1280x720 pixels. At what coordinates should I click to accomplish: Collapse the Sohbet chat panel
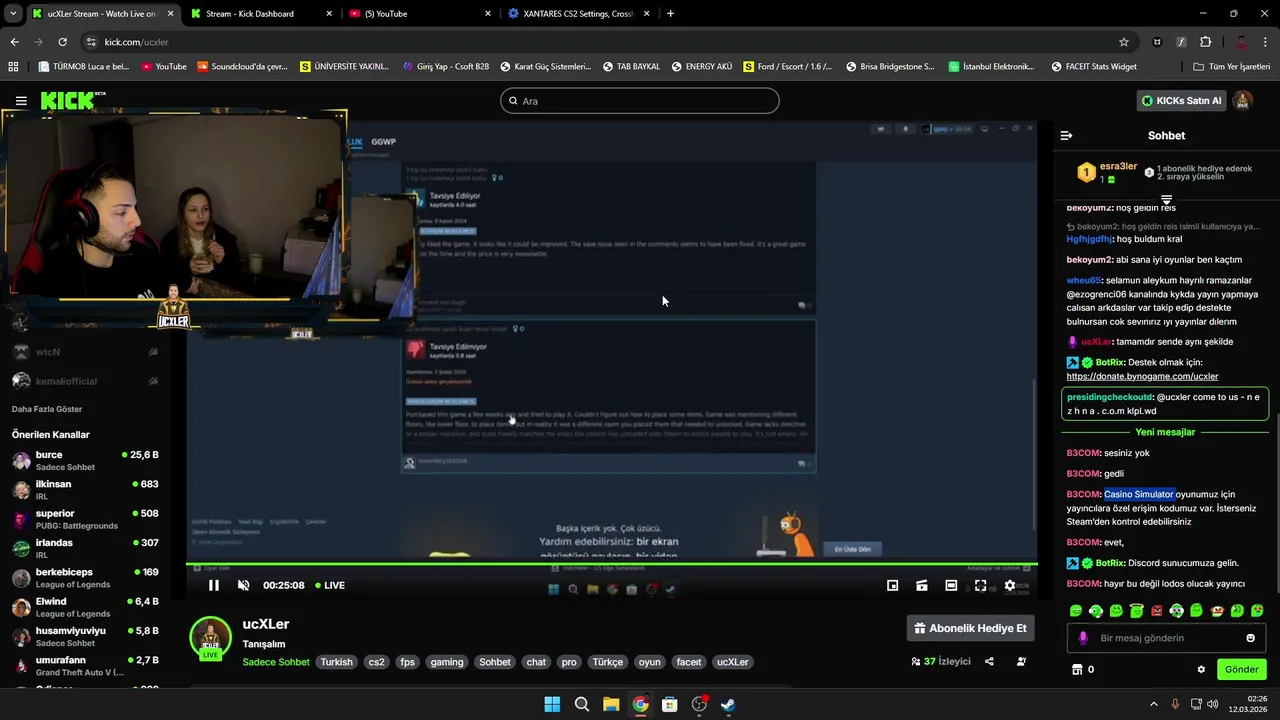tap(1066, 135)
